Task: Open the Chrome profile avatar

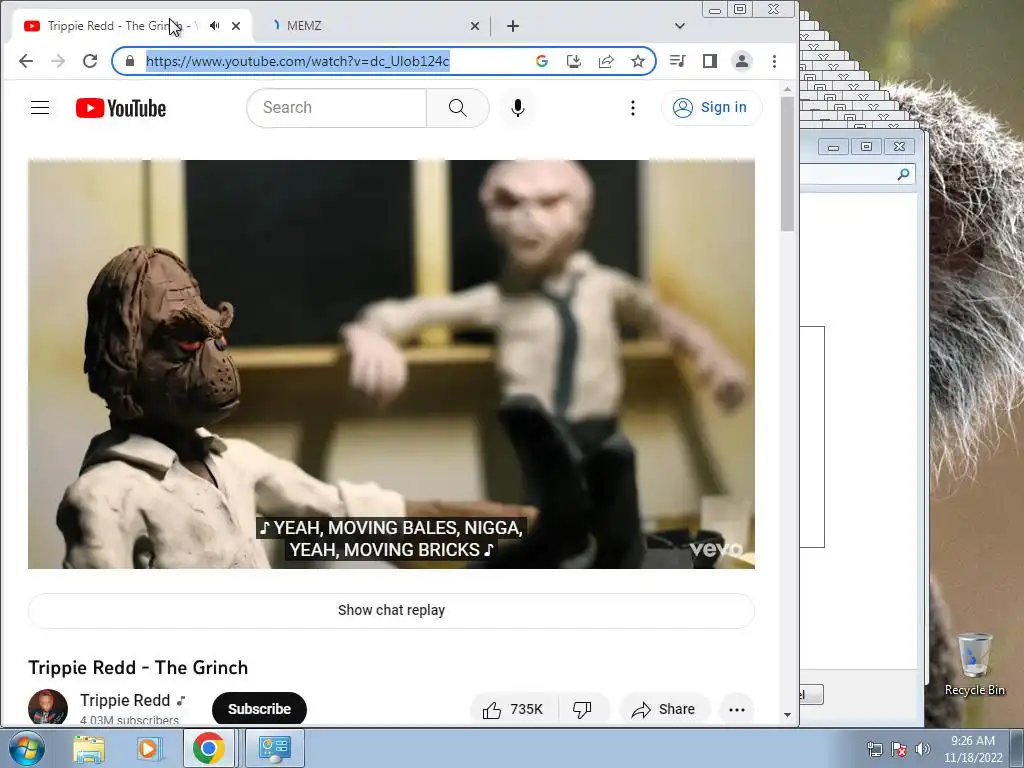Action: (742, 61)
